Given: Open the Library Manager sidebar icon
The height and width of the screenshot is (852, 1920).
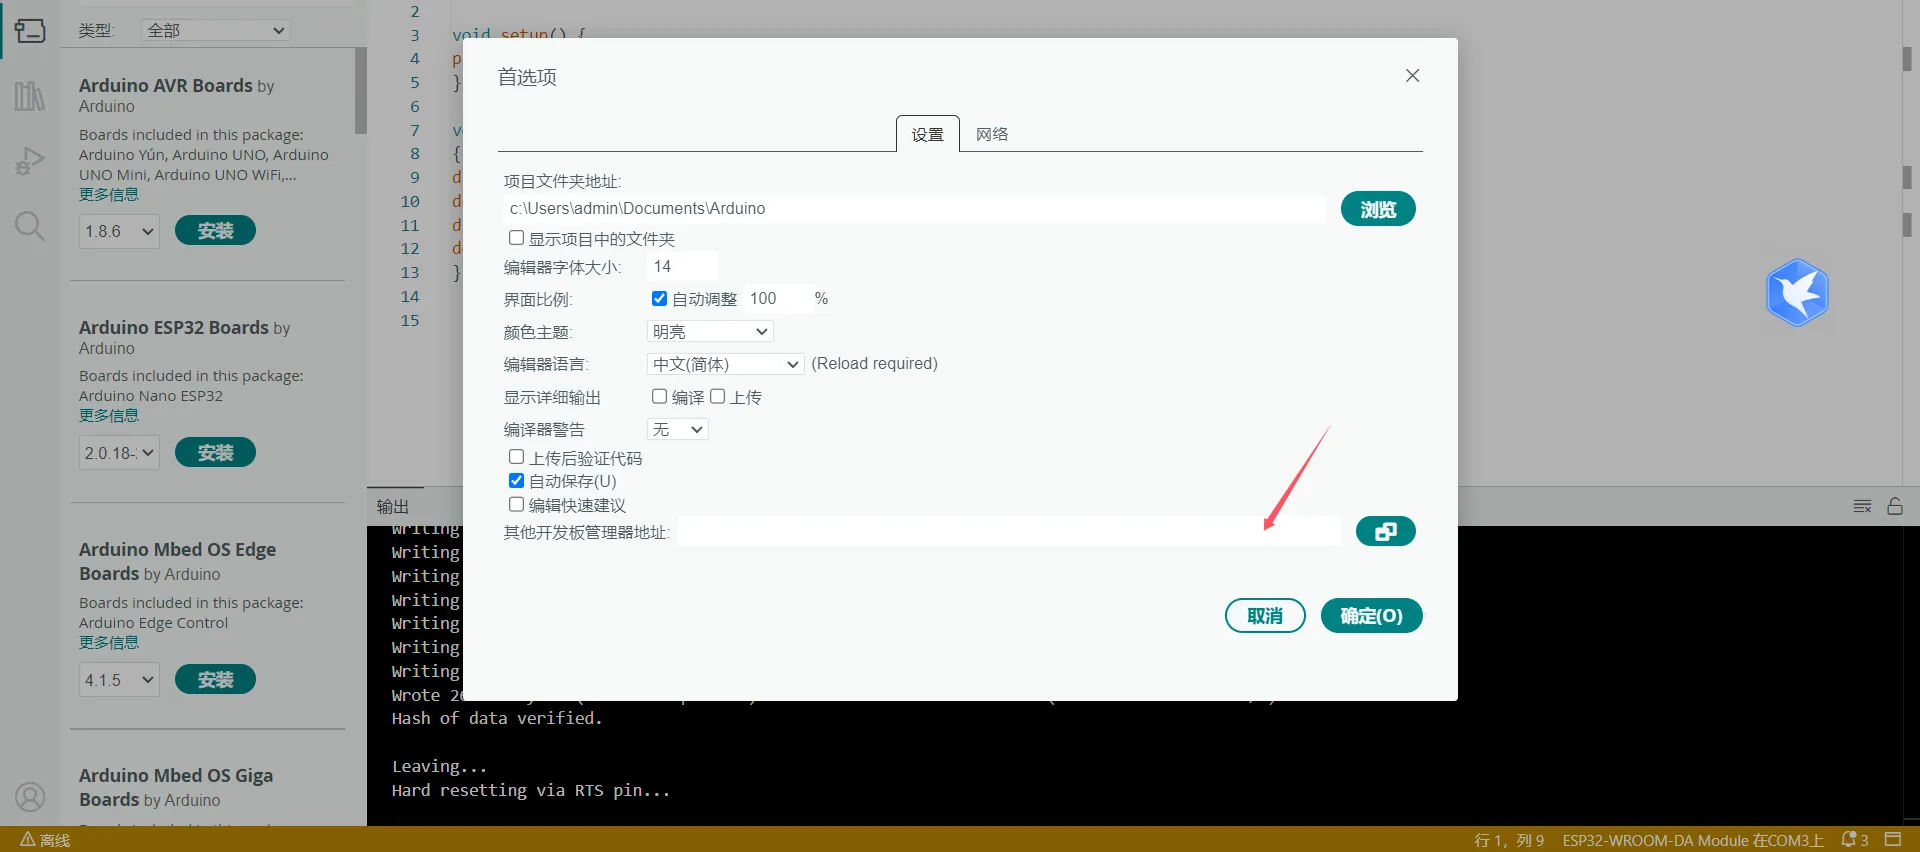Looking at the screenshot, I should [x=30, y=96].
